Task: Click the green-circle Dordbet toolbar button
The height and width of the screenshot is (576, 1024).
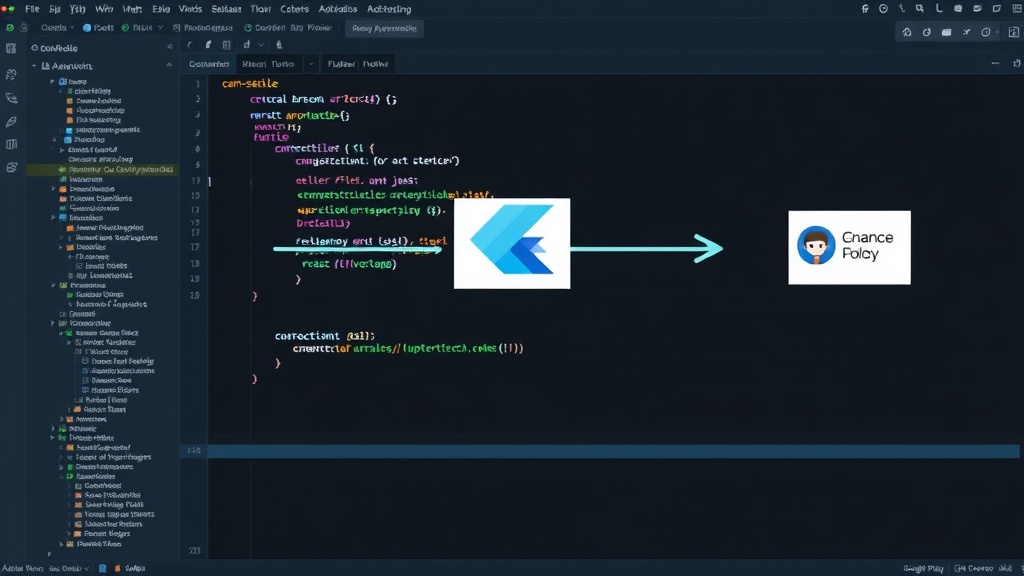Action: pos(288,28)
